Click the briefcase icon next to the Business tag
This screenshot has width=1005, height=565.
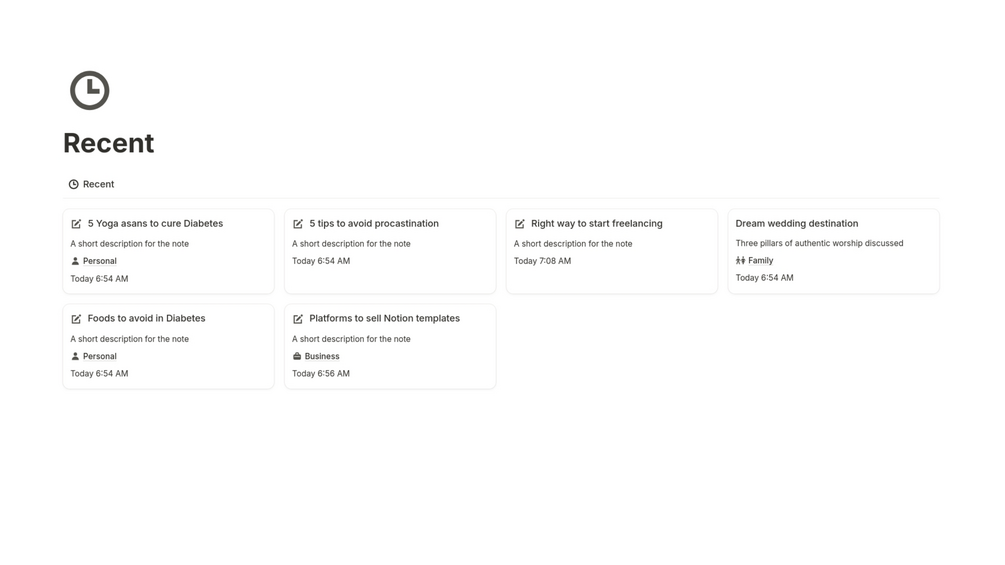click(297, 356)
